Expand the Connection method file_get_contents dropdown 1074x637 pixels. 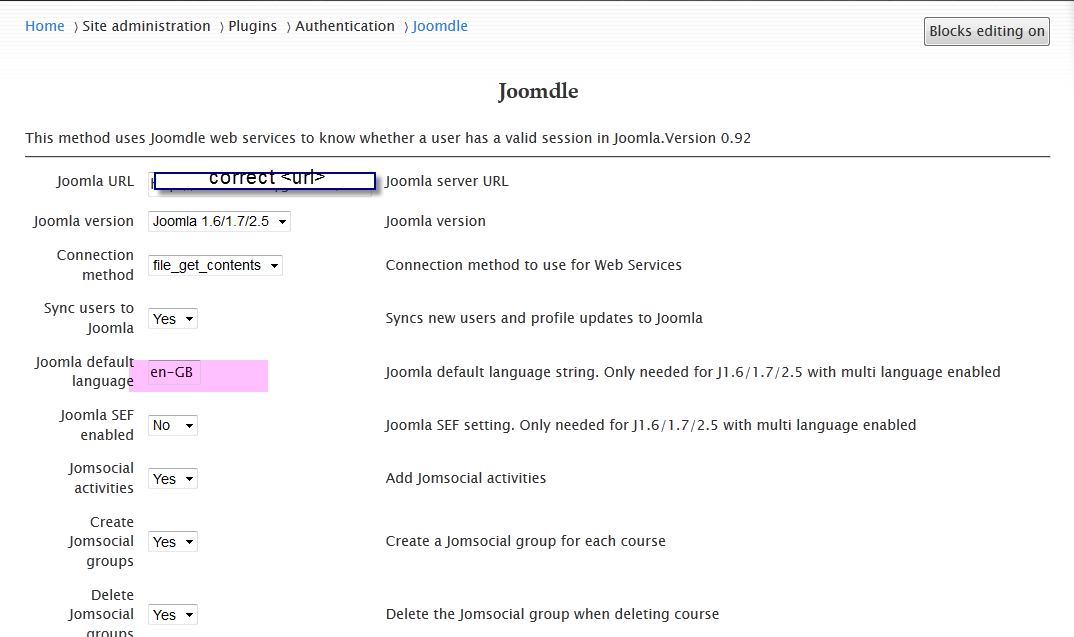(x=215, y=265)
